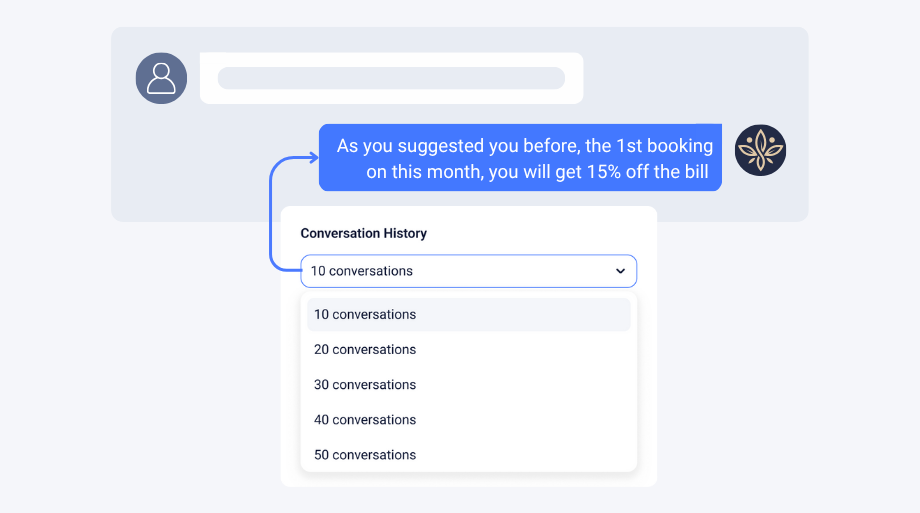Click the "1st booking" words in the reply

[664, 146]
